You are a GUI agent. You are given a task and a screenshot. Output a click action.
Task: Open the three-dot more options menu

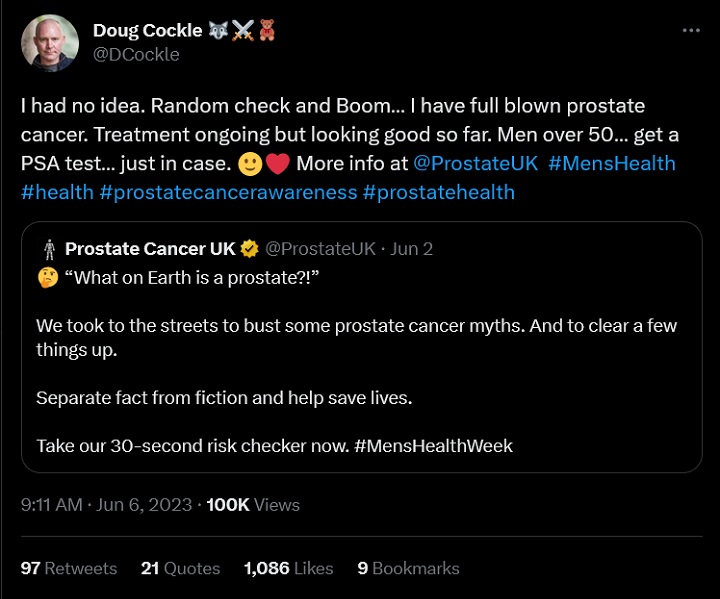point(691,31)
